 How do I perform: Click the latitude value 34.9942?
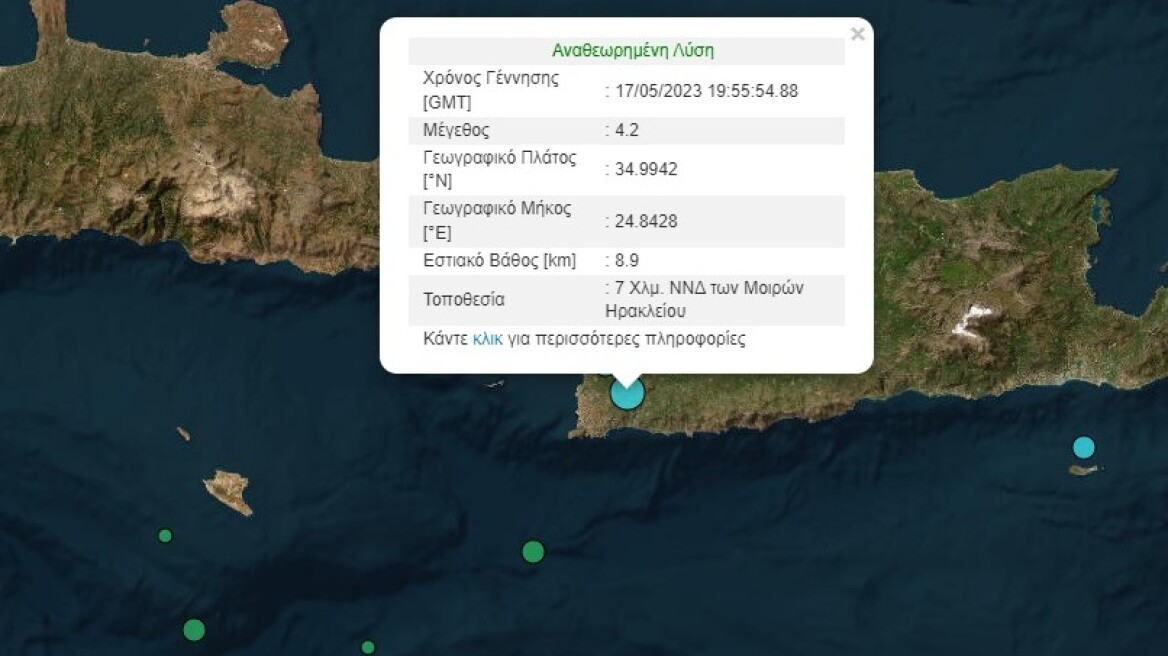pos(647,169)
